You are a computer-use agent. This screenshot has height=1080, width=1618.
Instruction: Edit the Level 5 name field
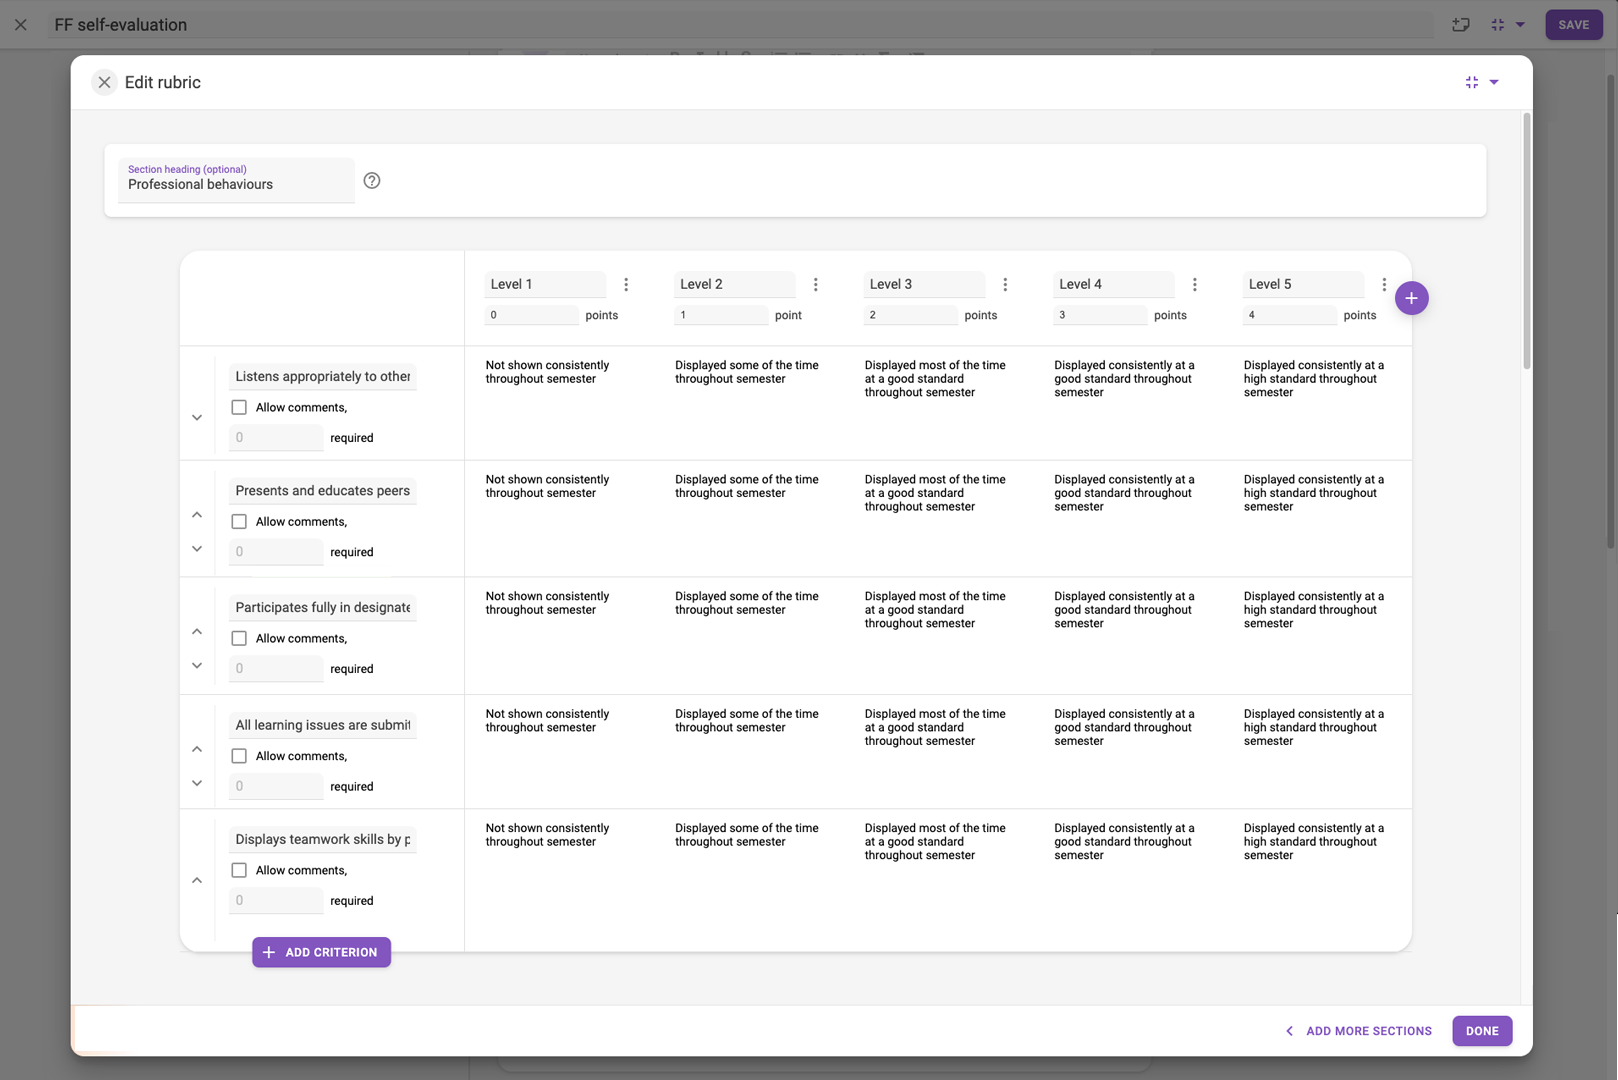[x=1303, y=285]
